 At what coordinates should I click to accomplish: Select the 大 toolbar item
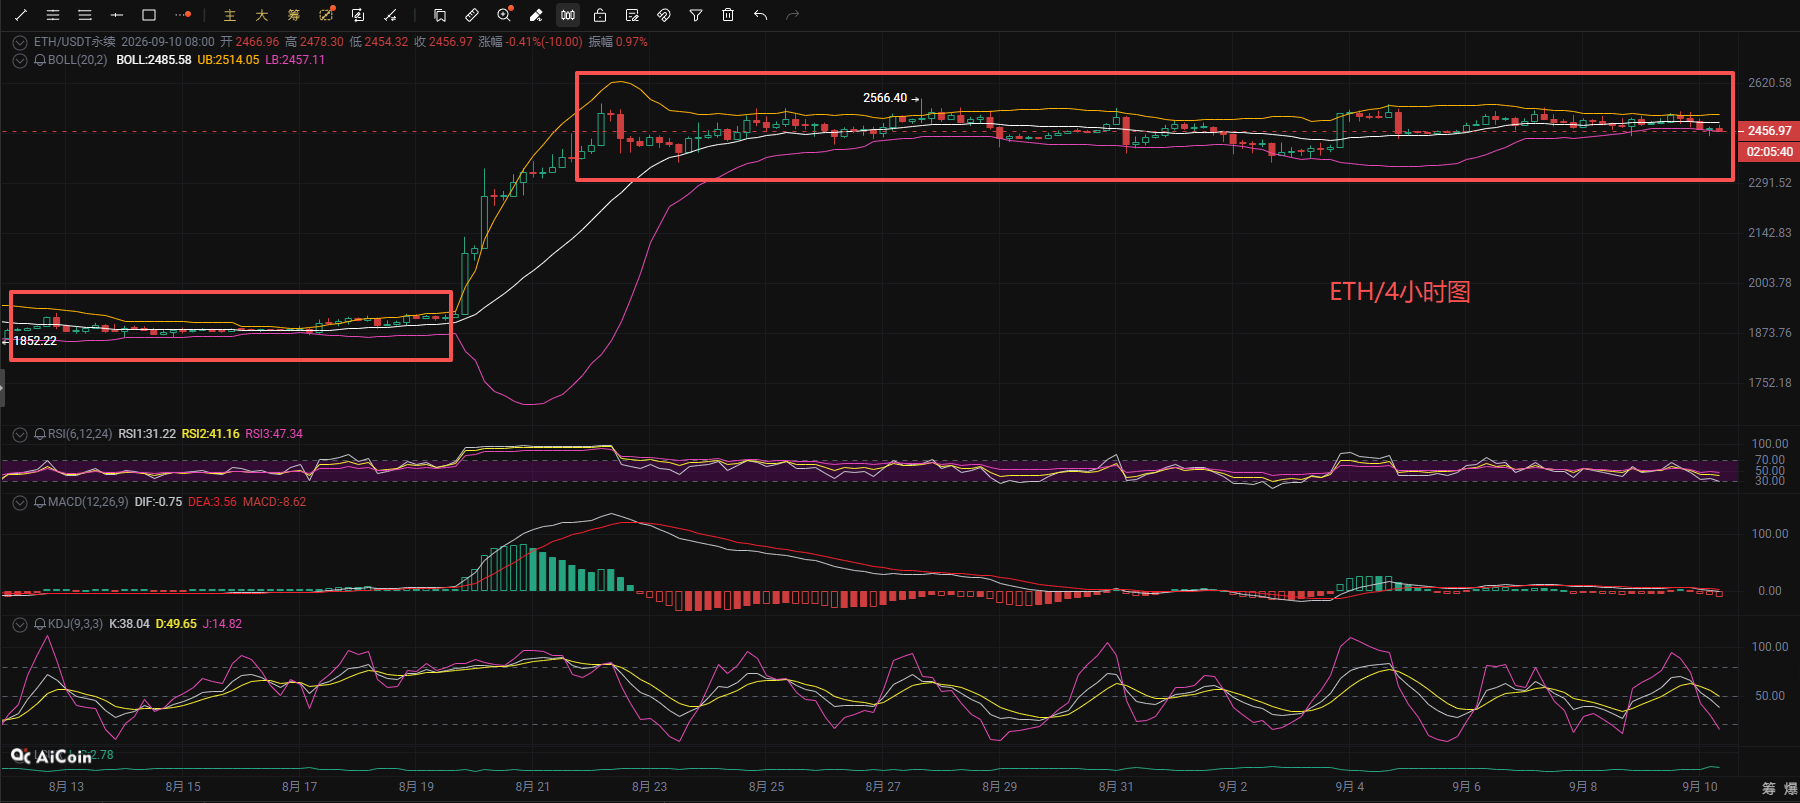(x=262, y=15)
